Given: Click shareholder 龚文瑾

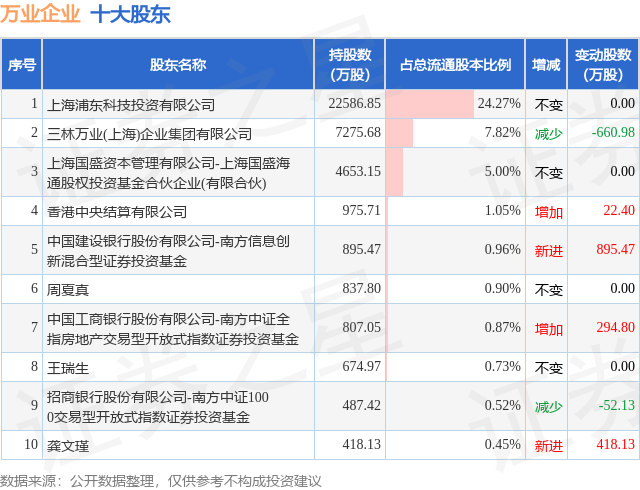Looking at the screenshot, I should pos(68,446).
